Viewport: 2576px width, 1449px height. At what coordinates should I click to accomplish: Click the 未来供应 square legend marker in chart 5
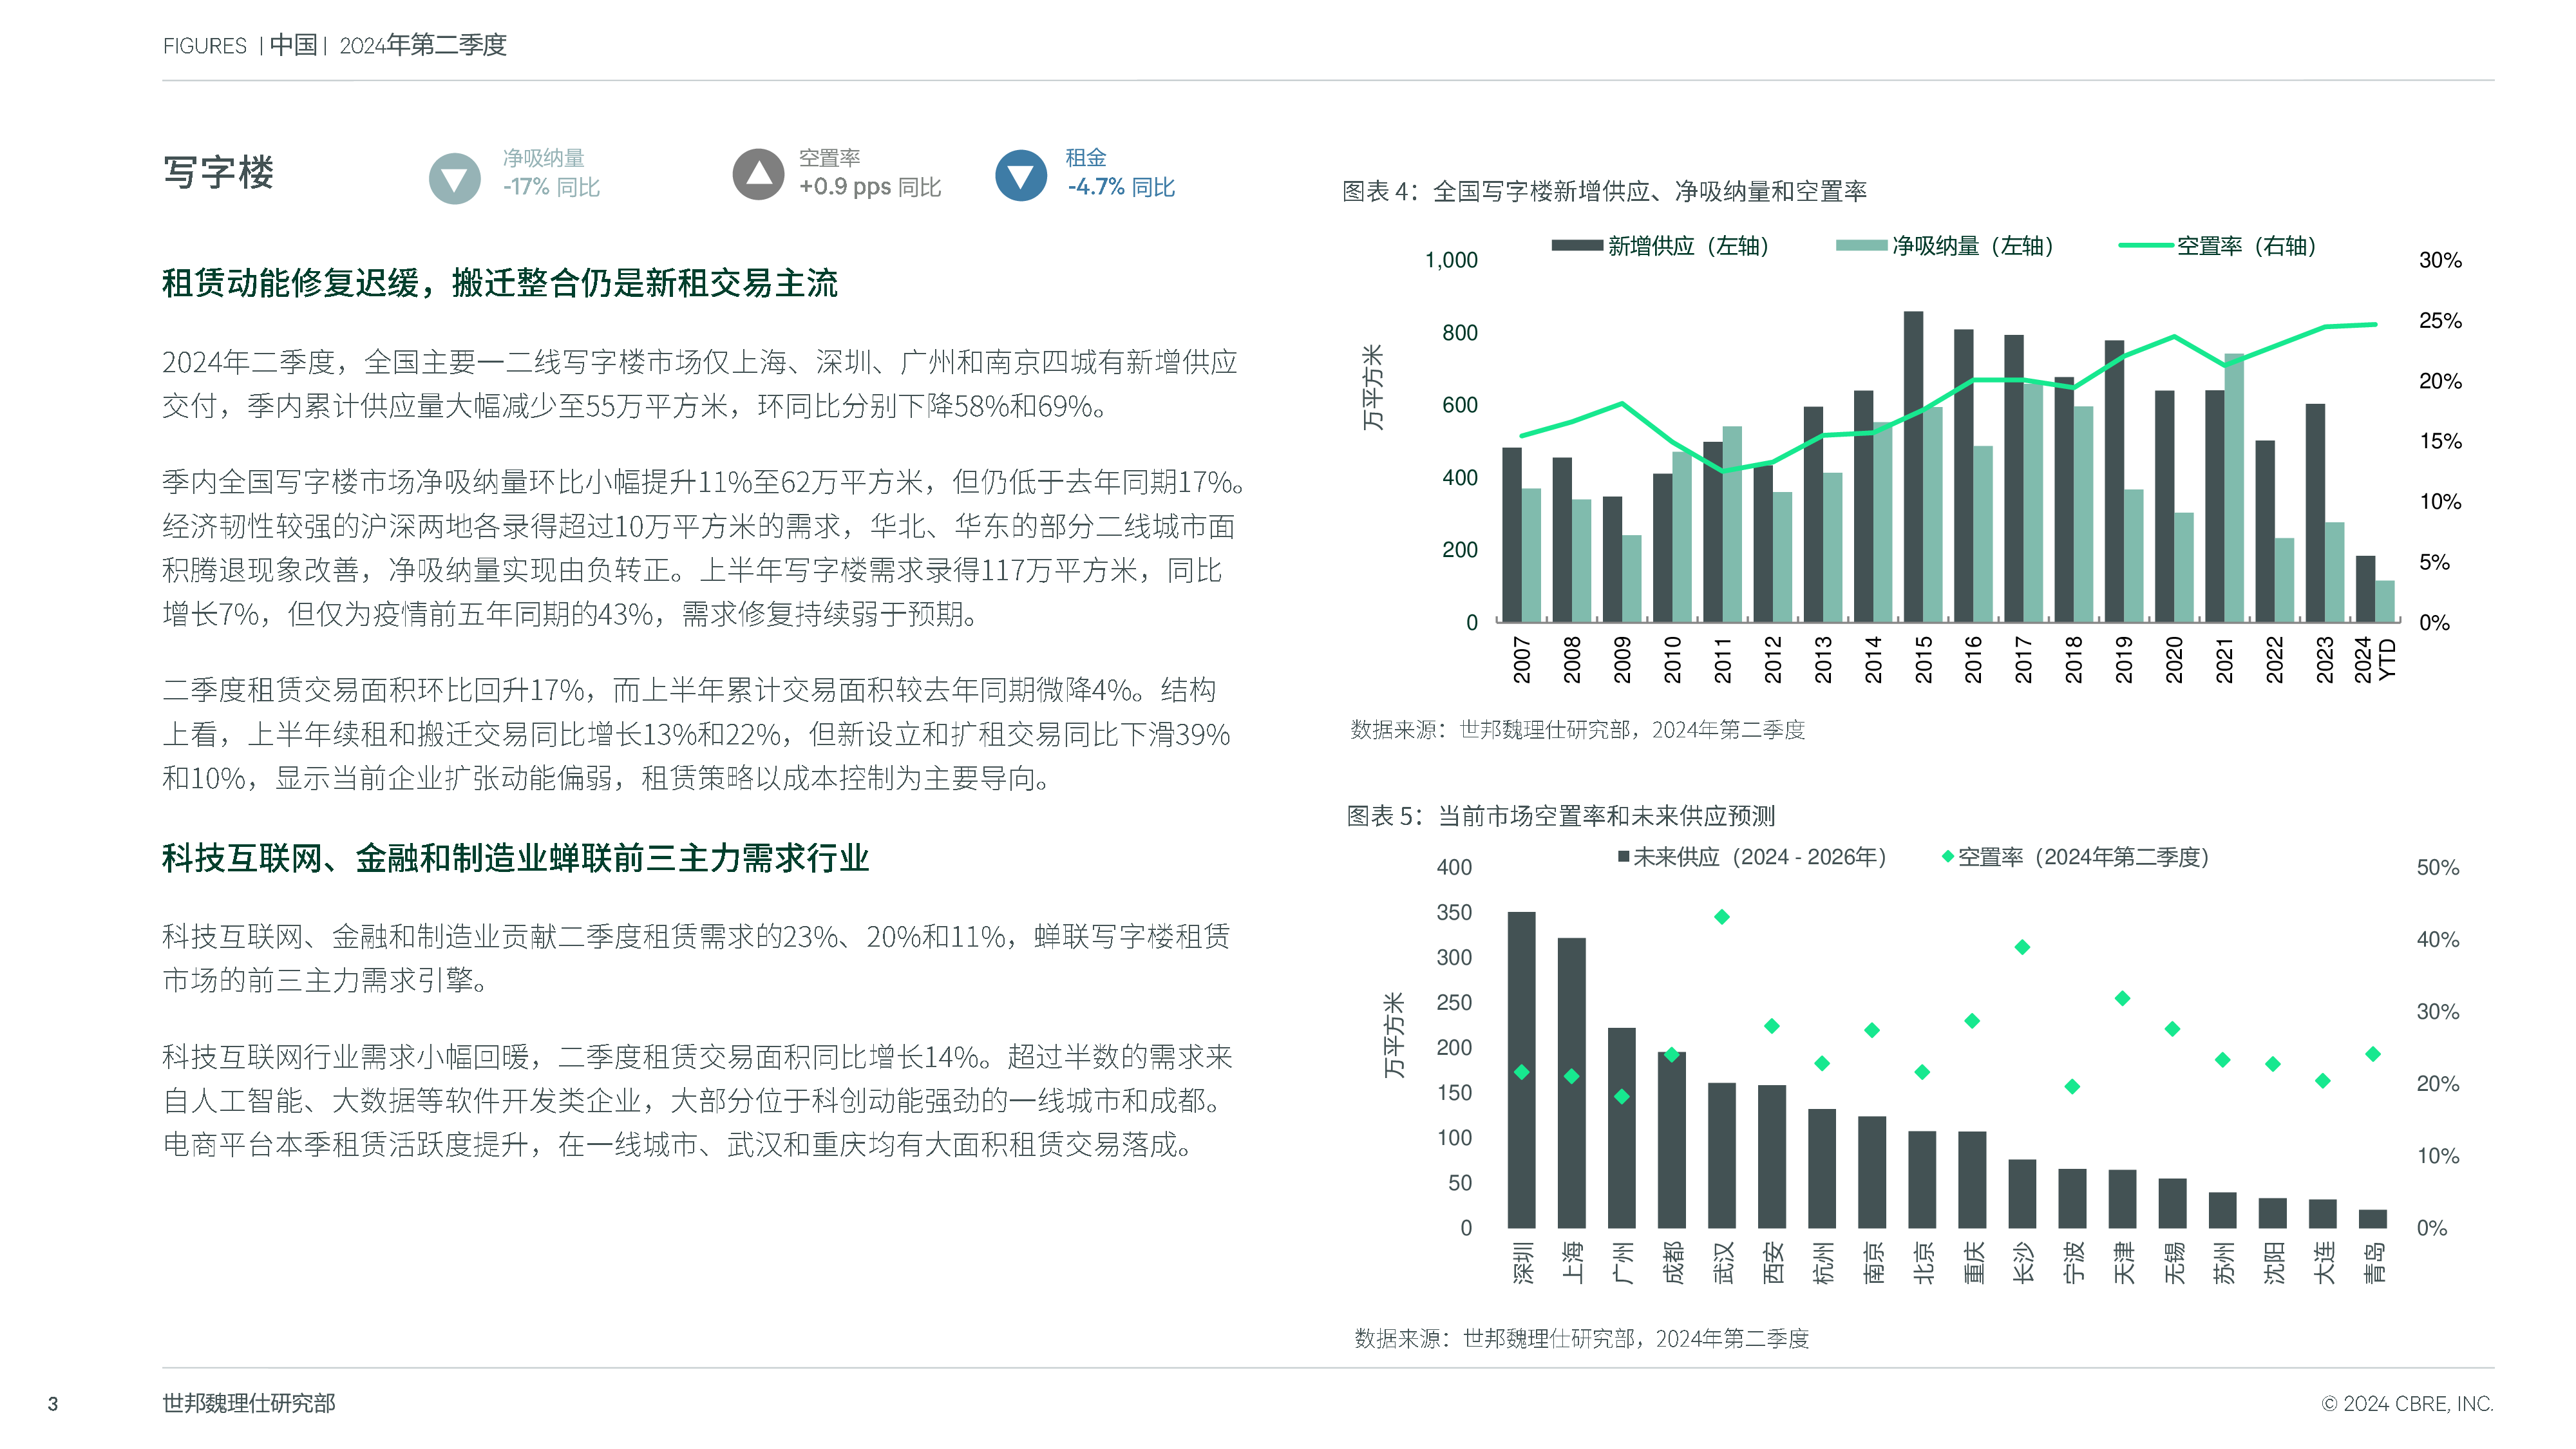point(1624,857)
